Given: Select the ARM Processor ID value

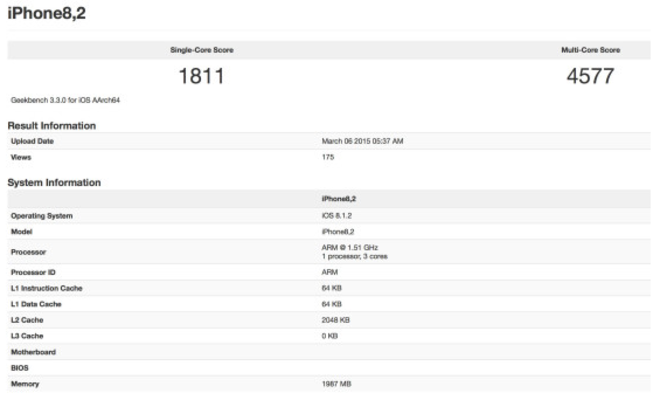Looking at the screenshot, I should tap(329, 272).
